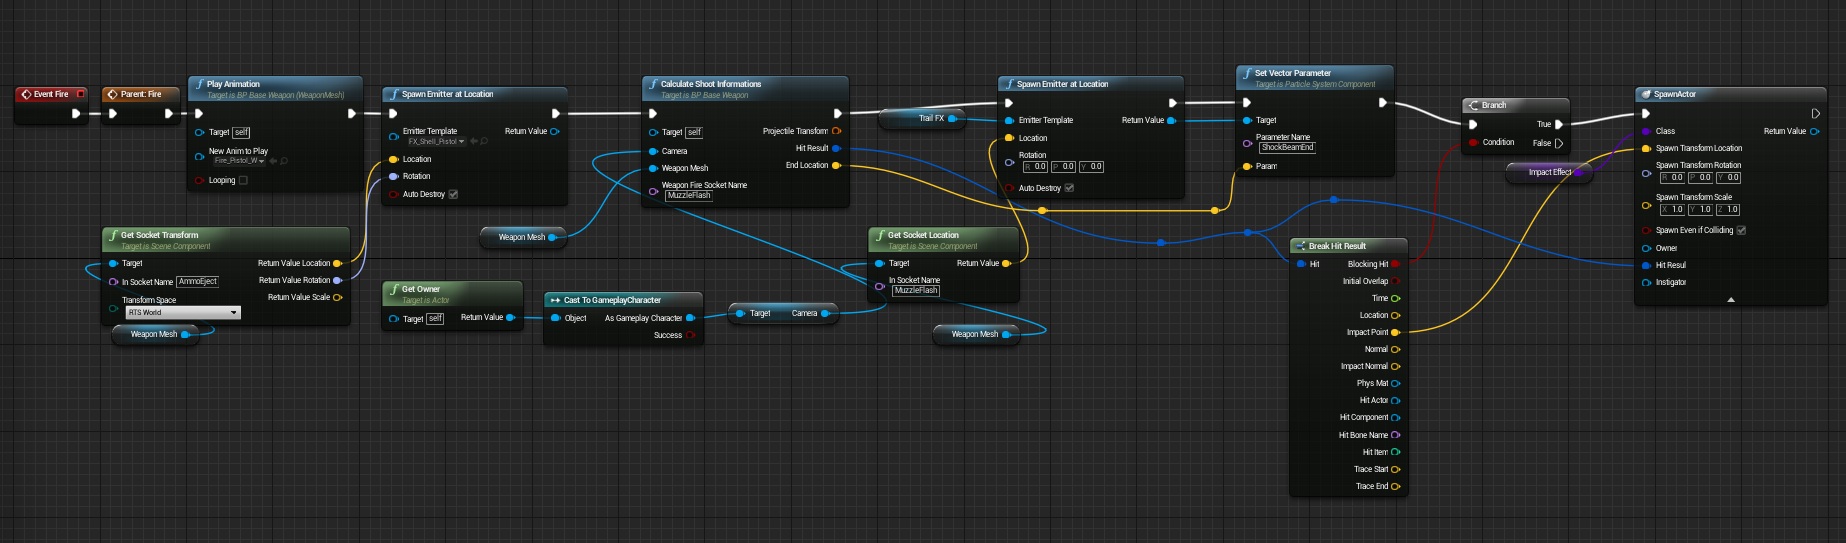Screen dimensions: 1846x543
Task: Click the Return Value Rotation output pin
Action: 337,280
